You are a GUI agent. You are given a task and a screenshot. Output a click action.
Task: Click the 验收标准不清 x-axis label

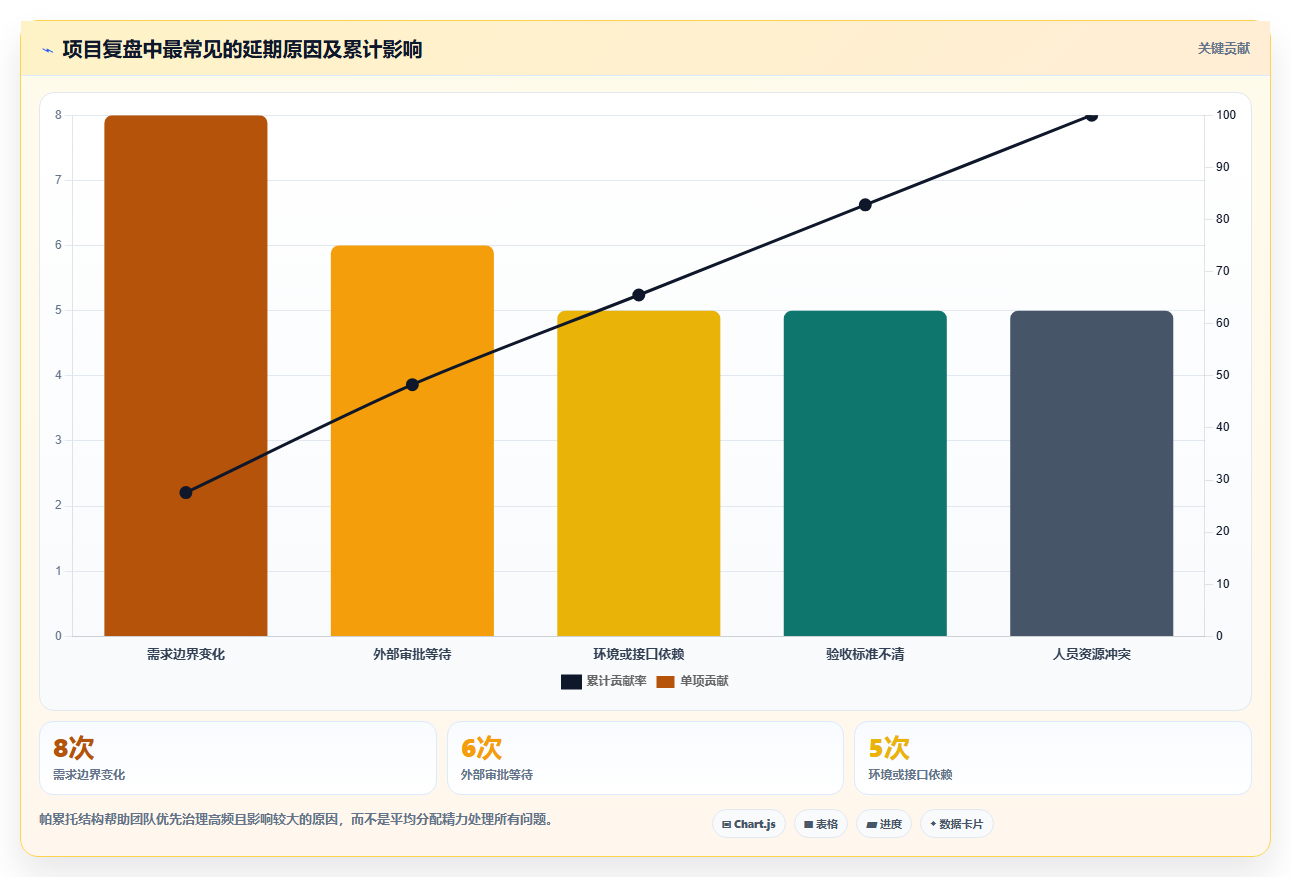pyautogui.click(x=865, y=654)
